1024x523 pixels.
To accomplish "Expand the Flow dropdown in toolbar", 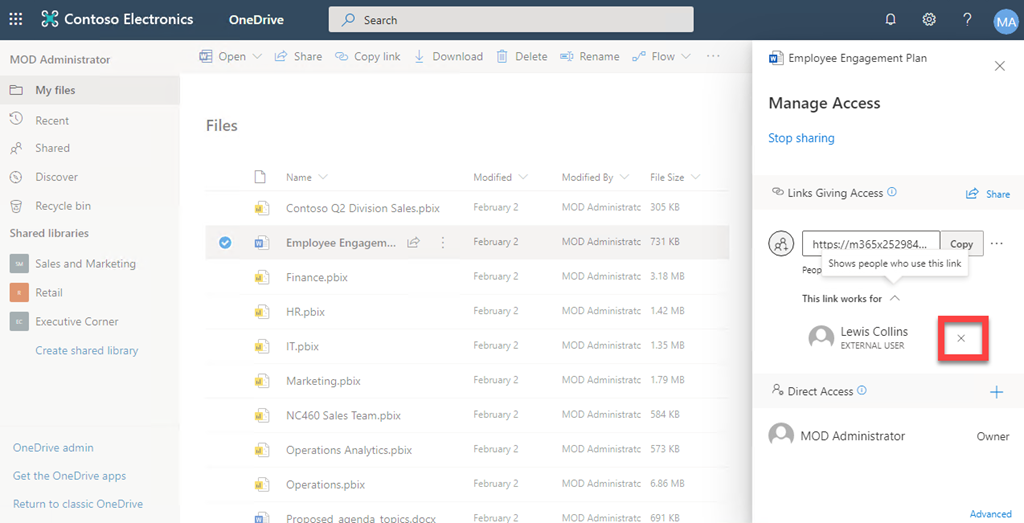I will pyautogui.click(x=686, y=57).
